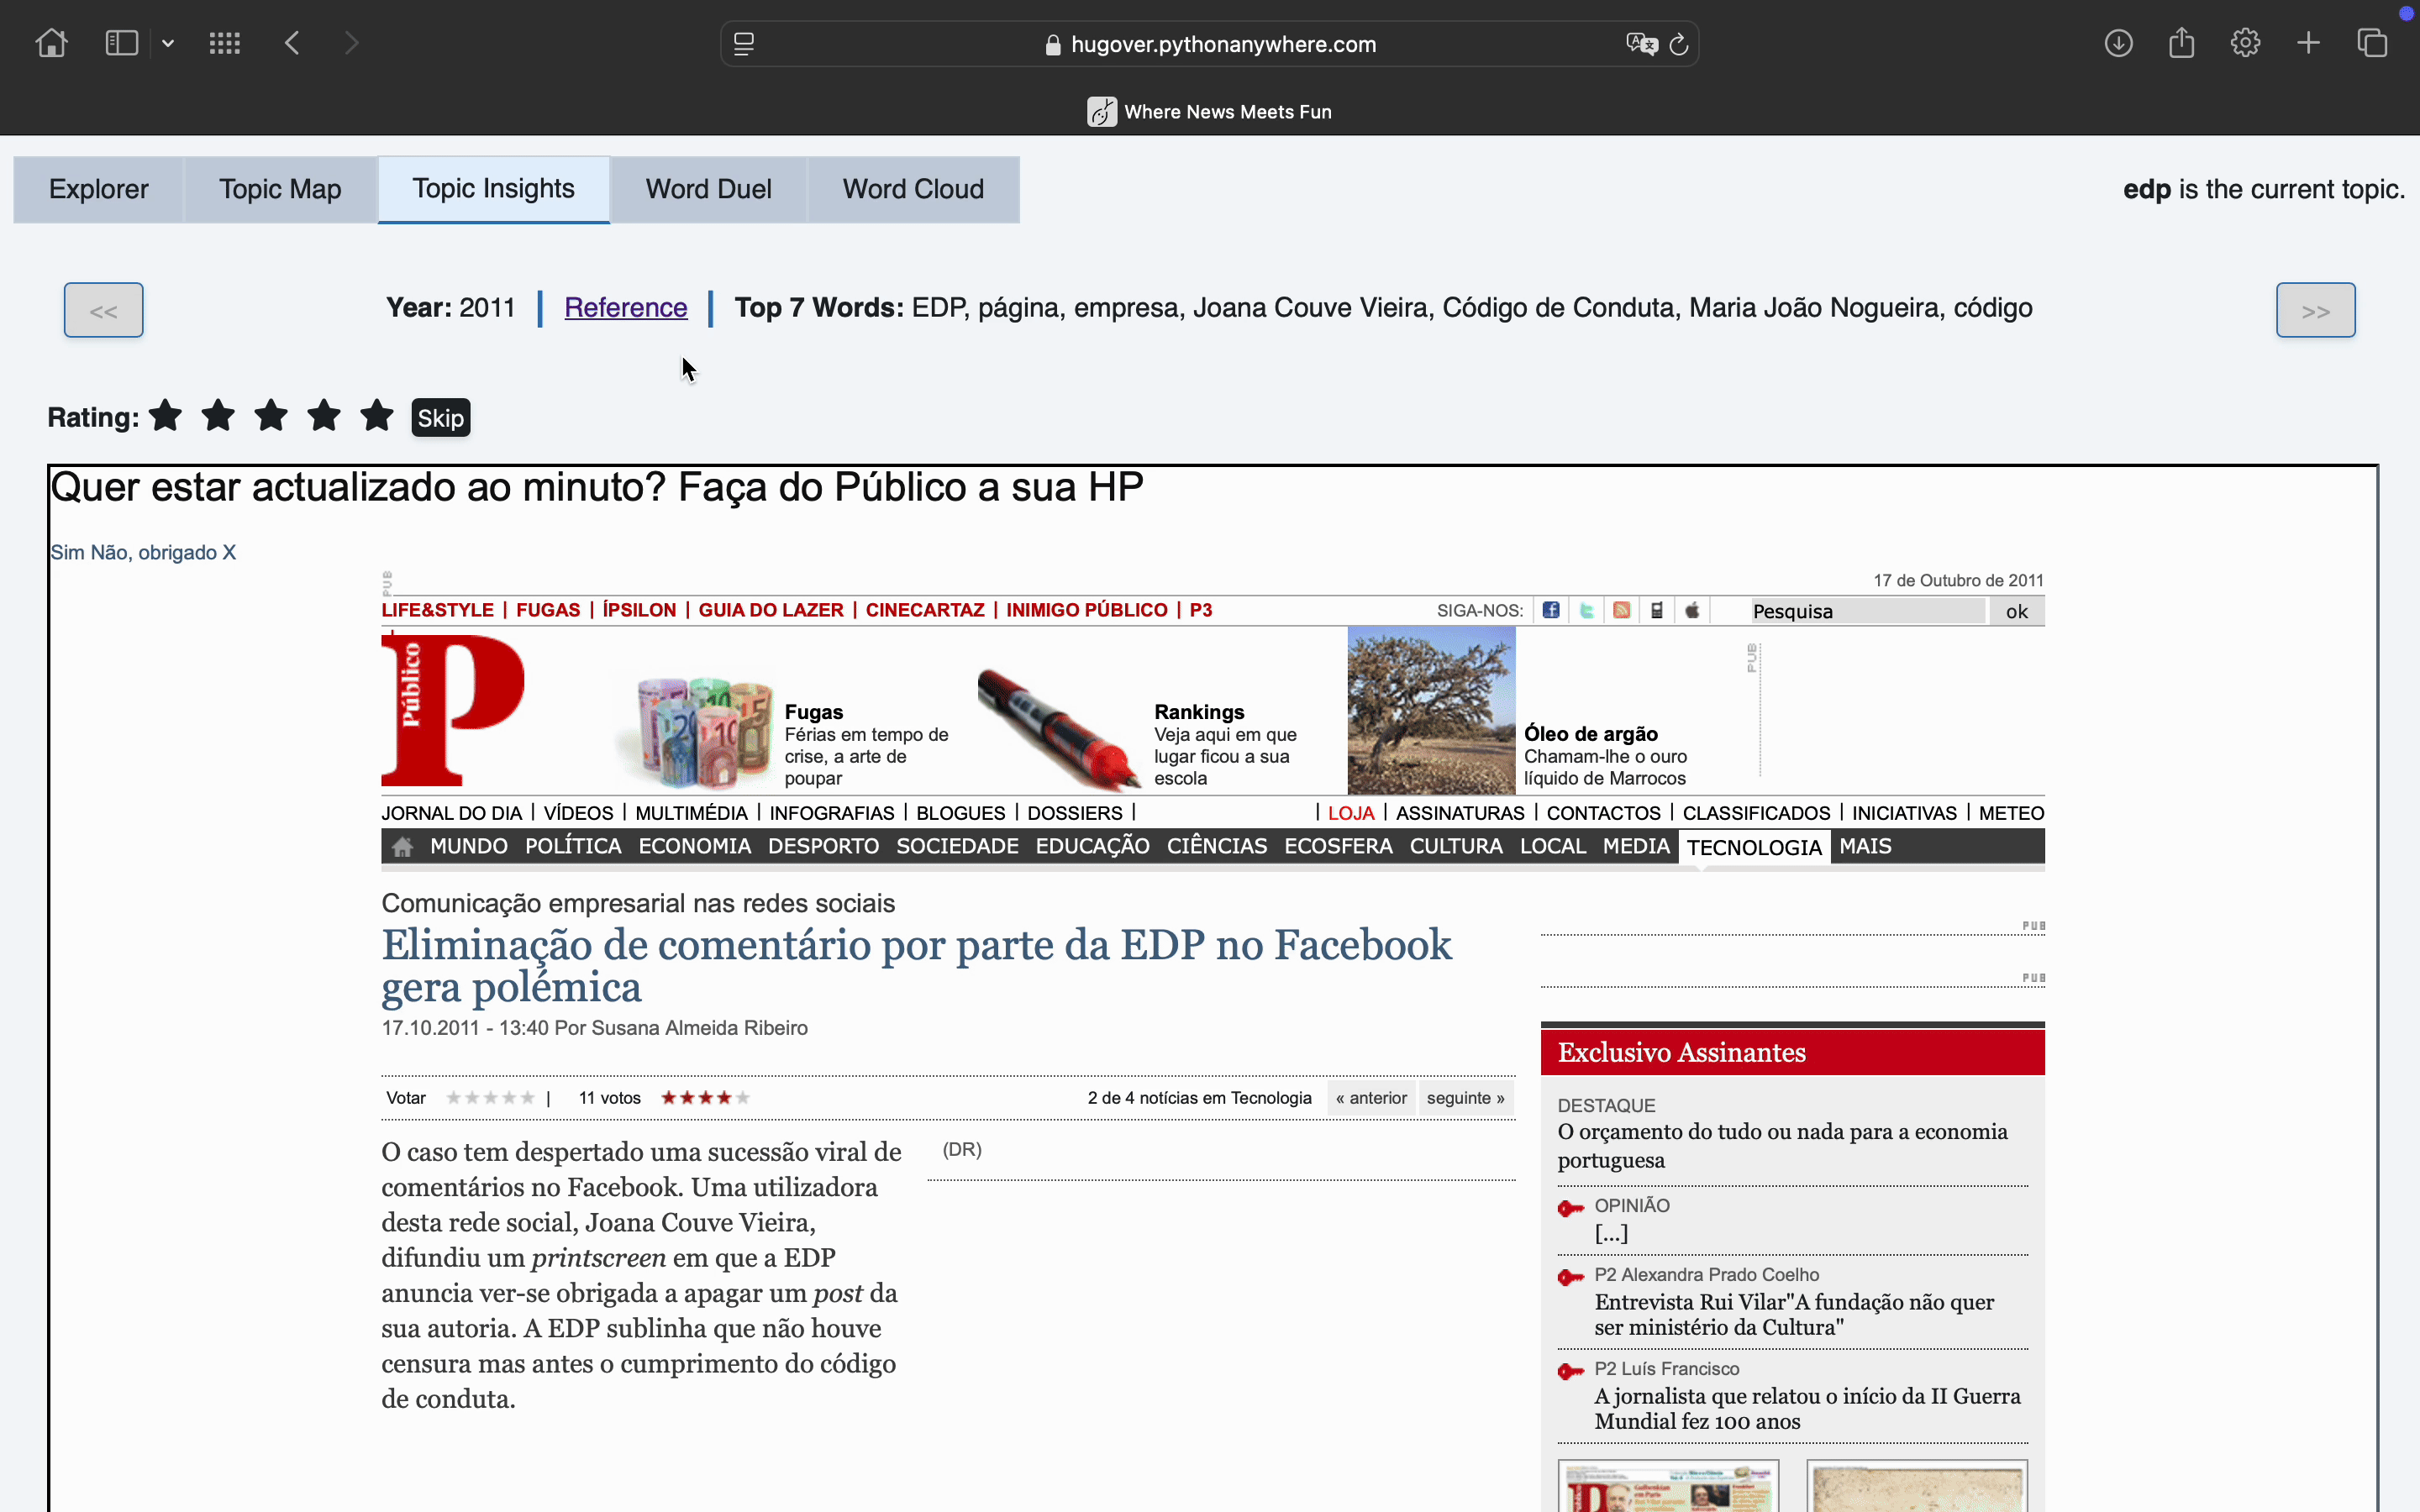Click Sim link in homepage prompt
Screen dimensions: 2420x1512
(68, 552)
